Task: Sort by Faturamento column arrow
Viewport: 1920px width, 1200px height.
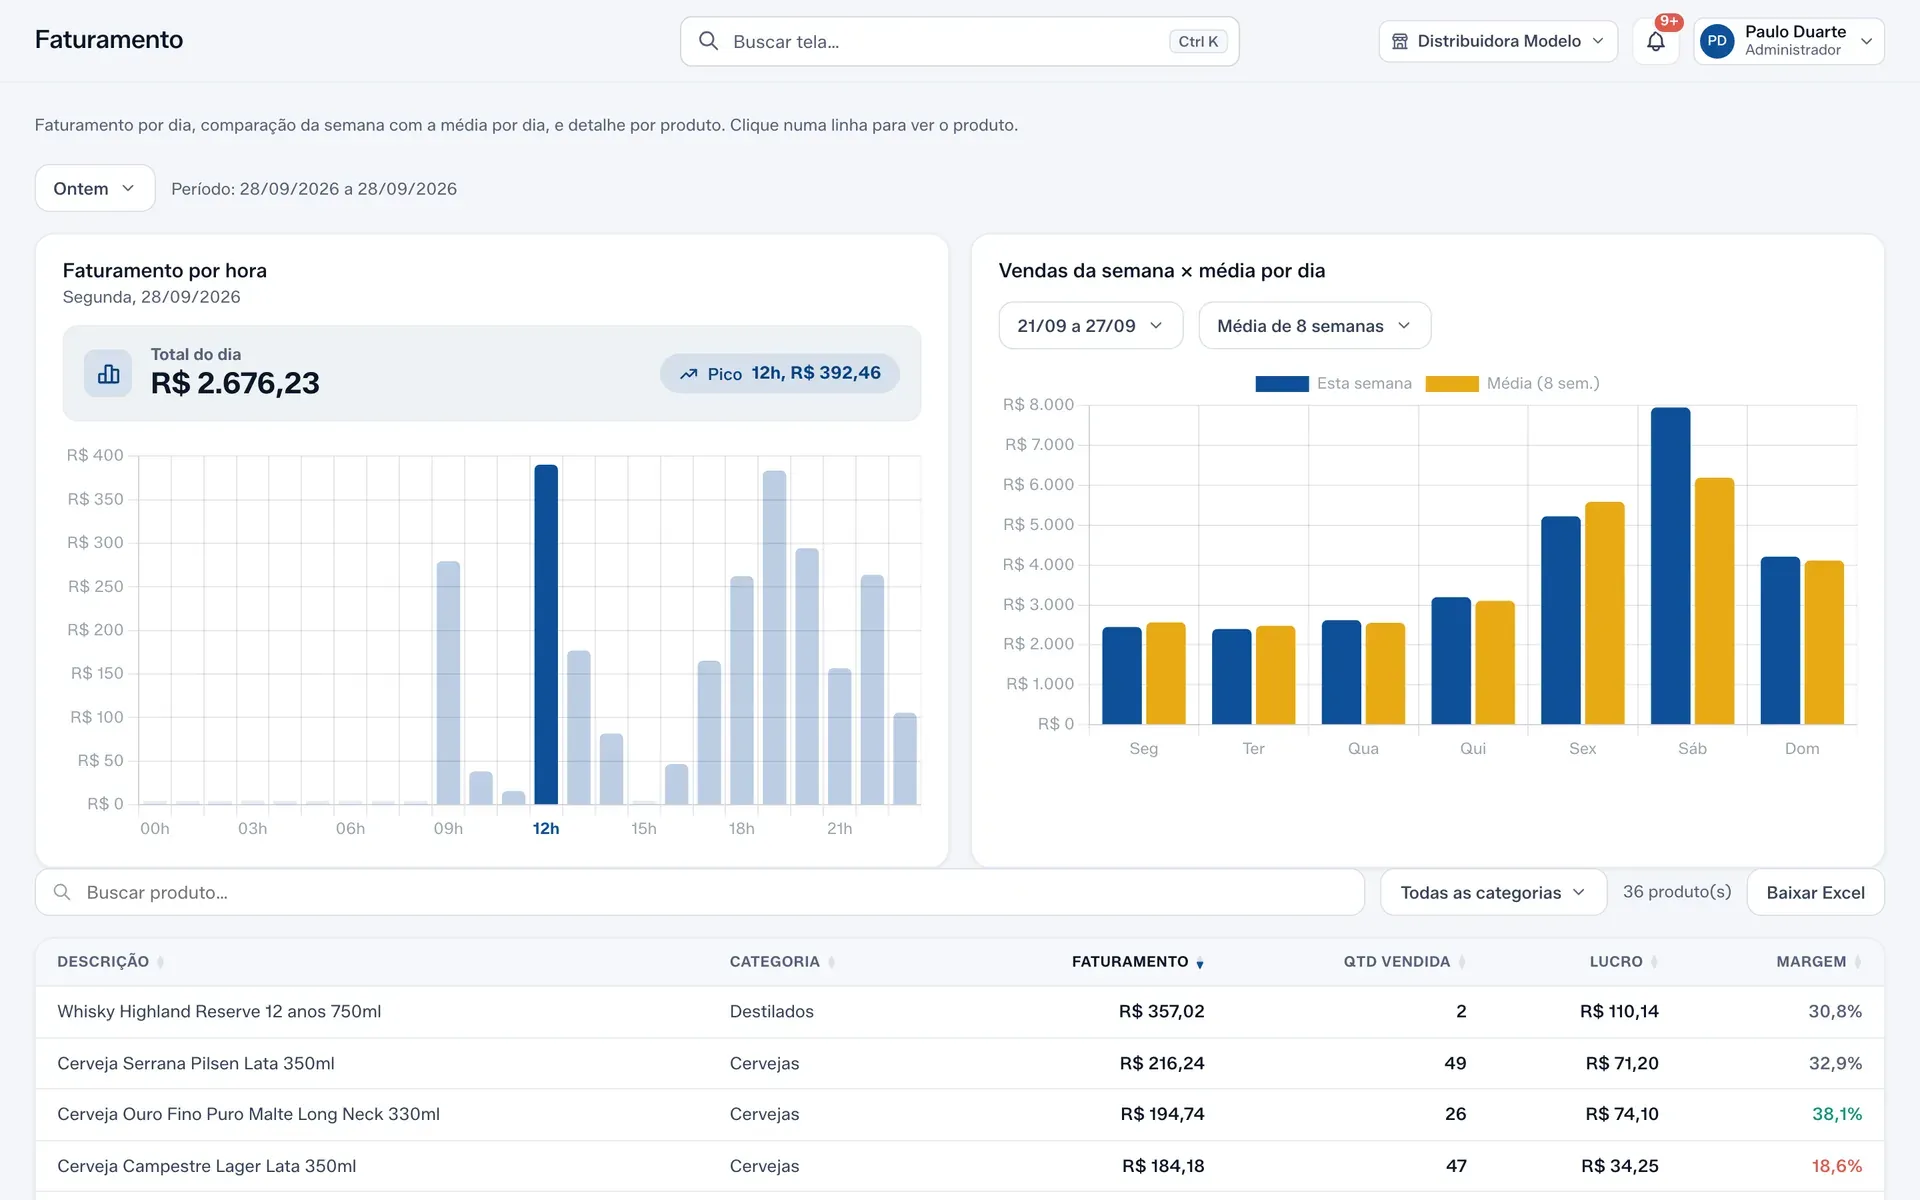Action: coord(1200,963)
